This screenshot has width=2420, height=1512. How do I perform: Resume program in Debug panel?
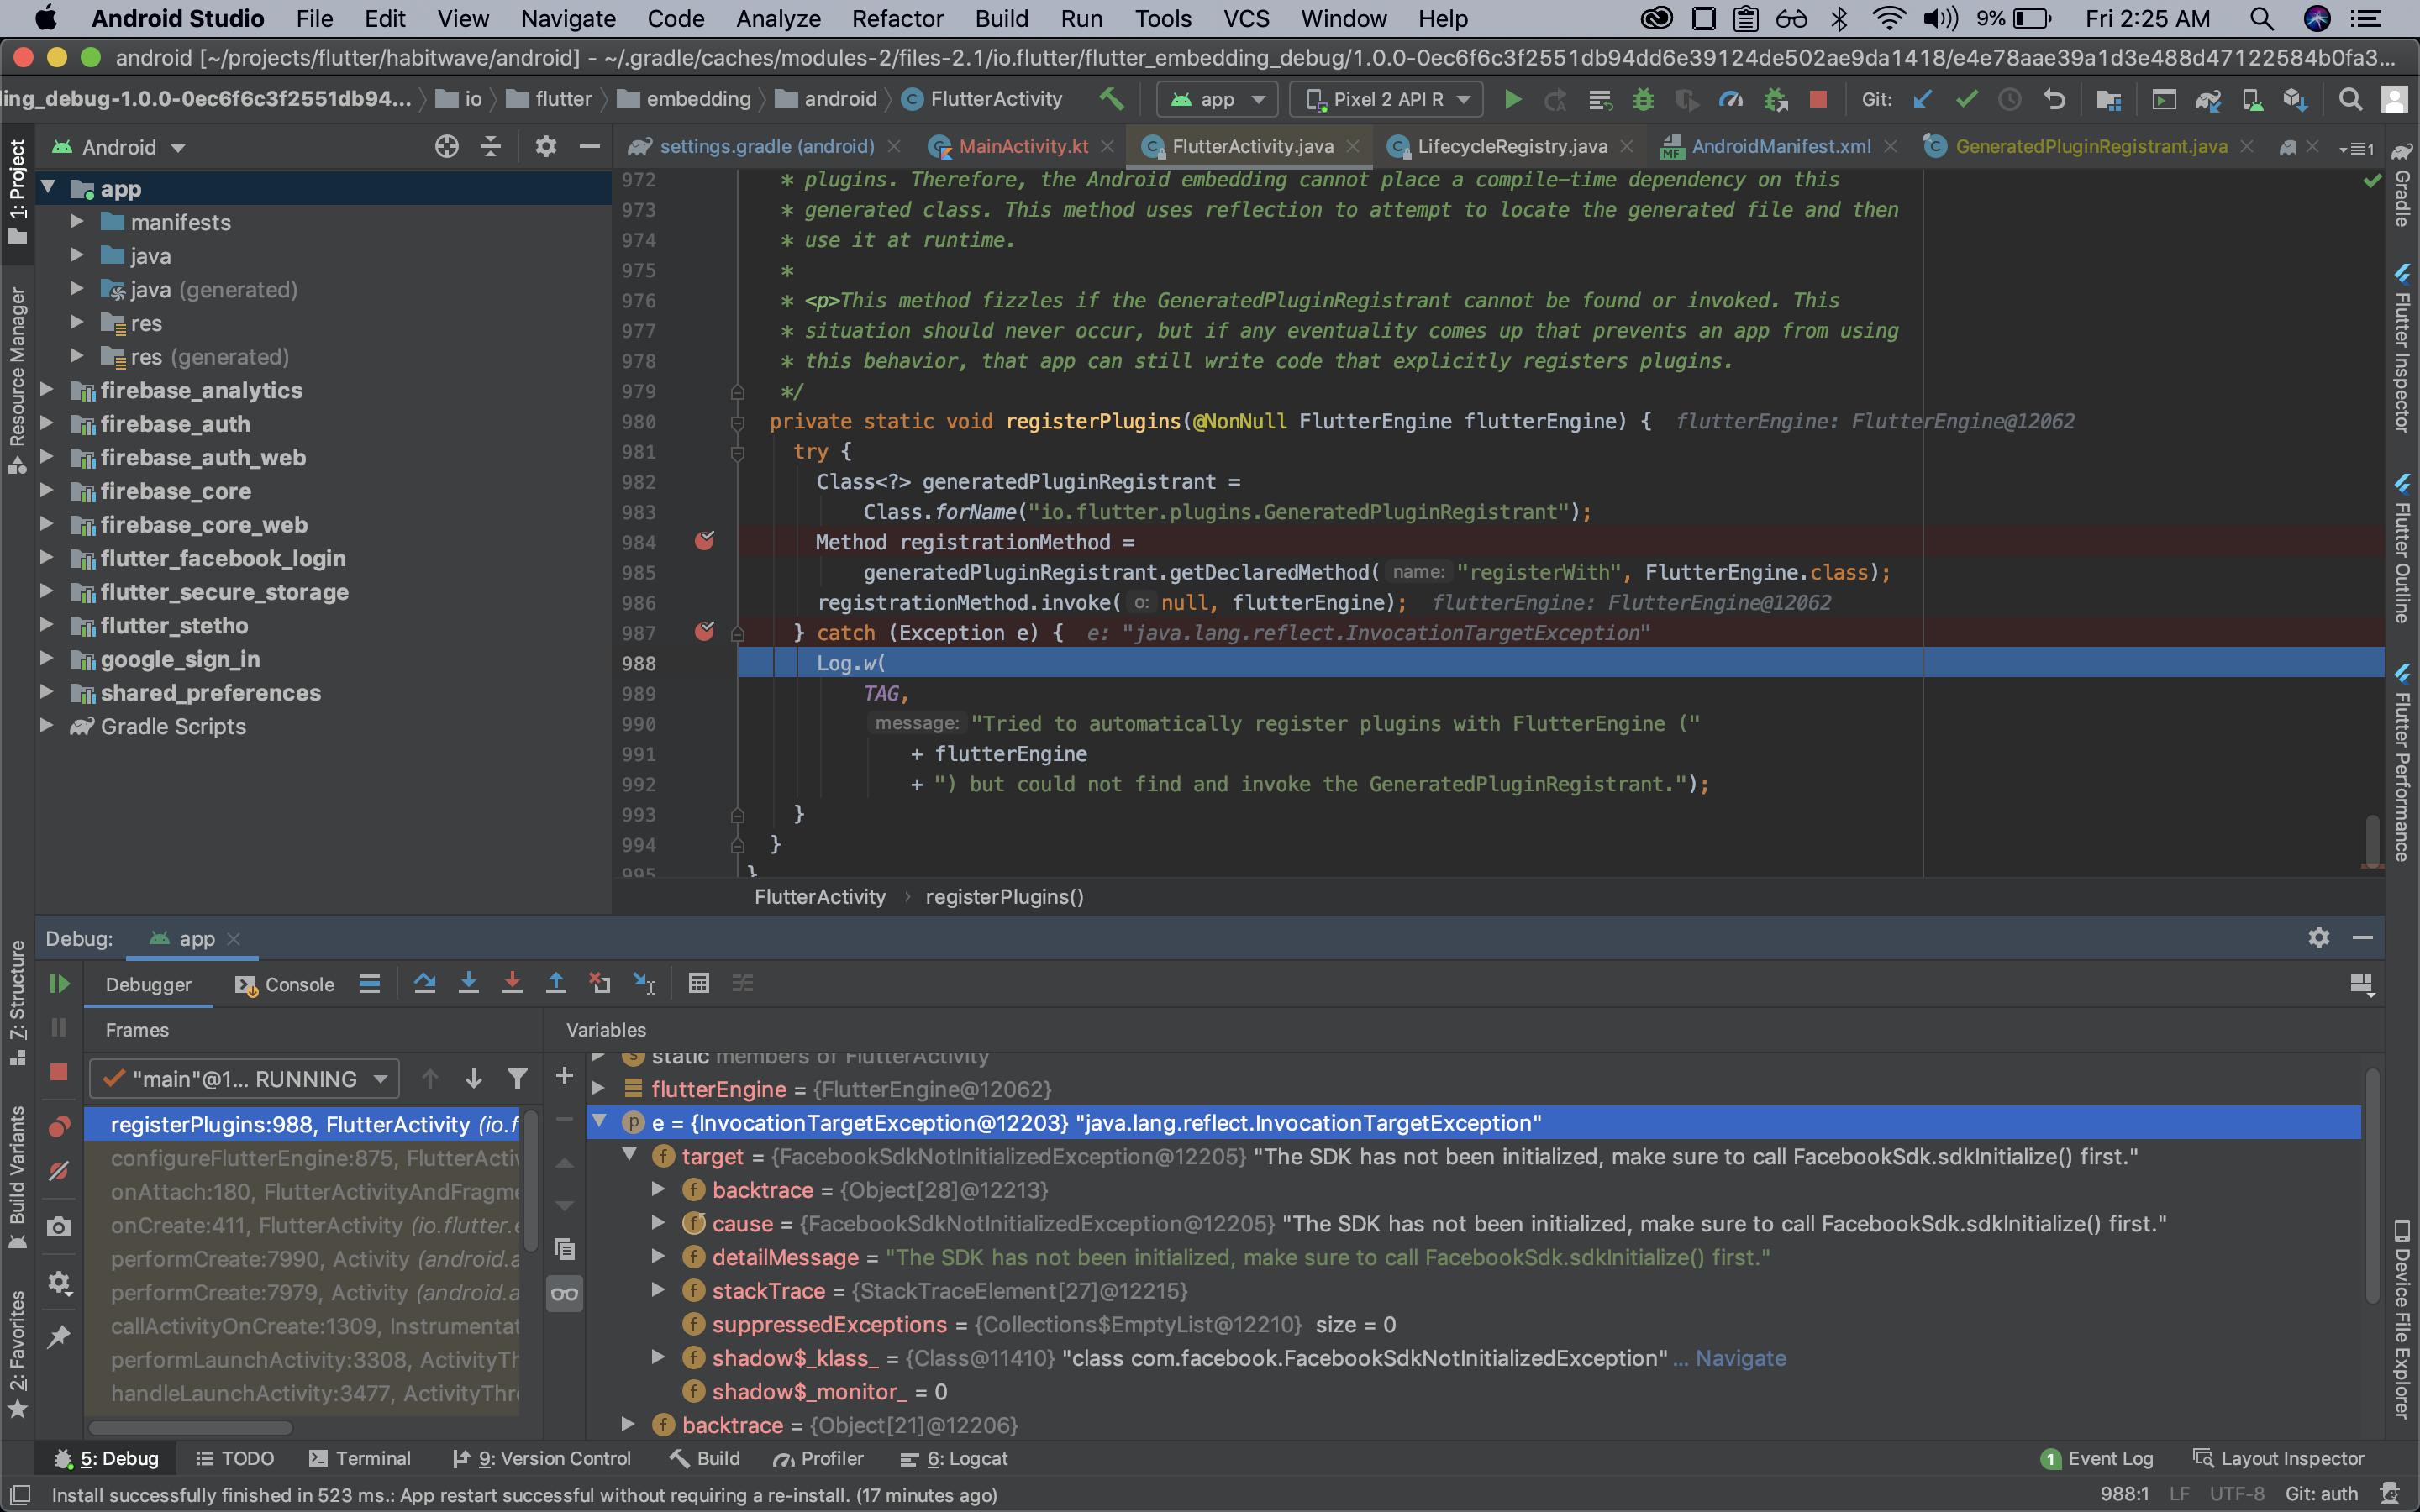click(x=59, y=984)
